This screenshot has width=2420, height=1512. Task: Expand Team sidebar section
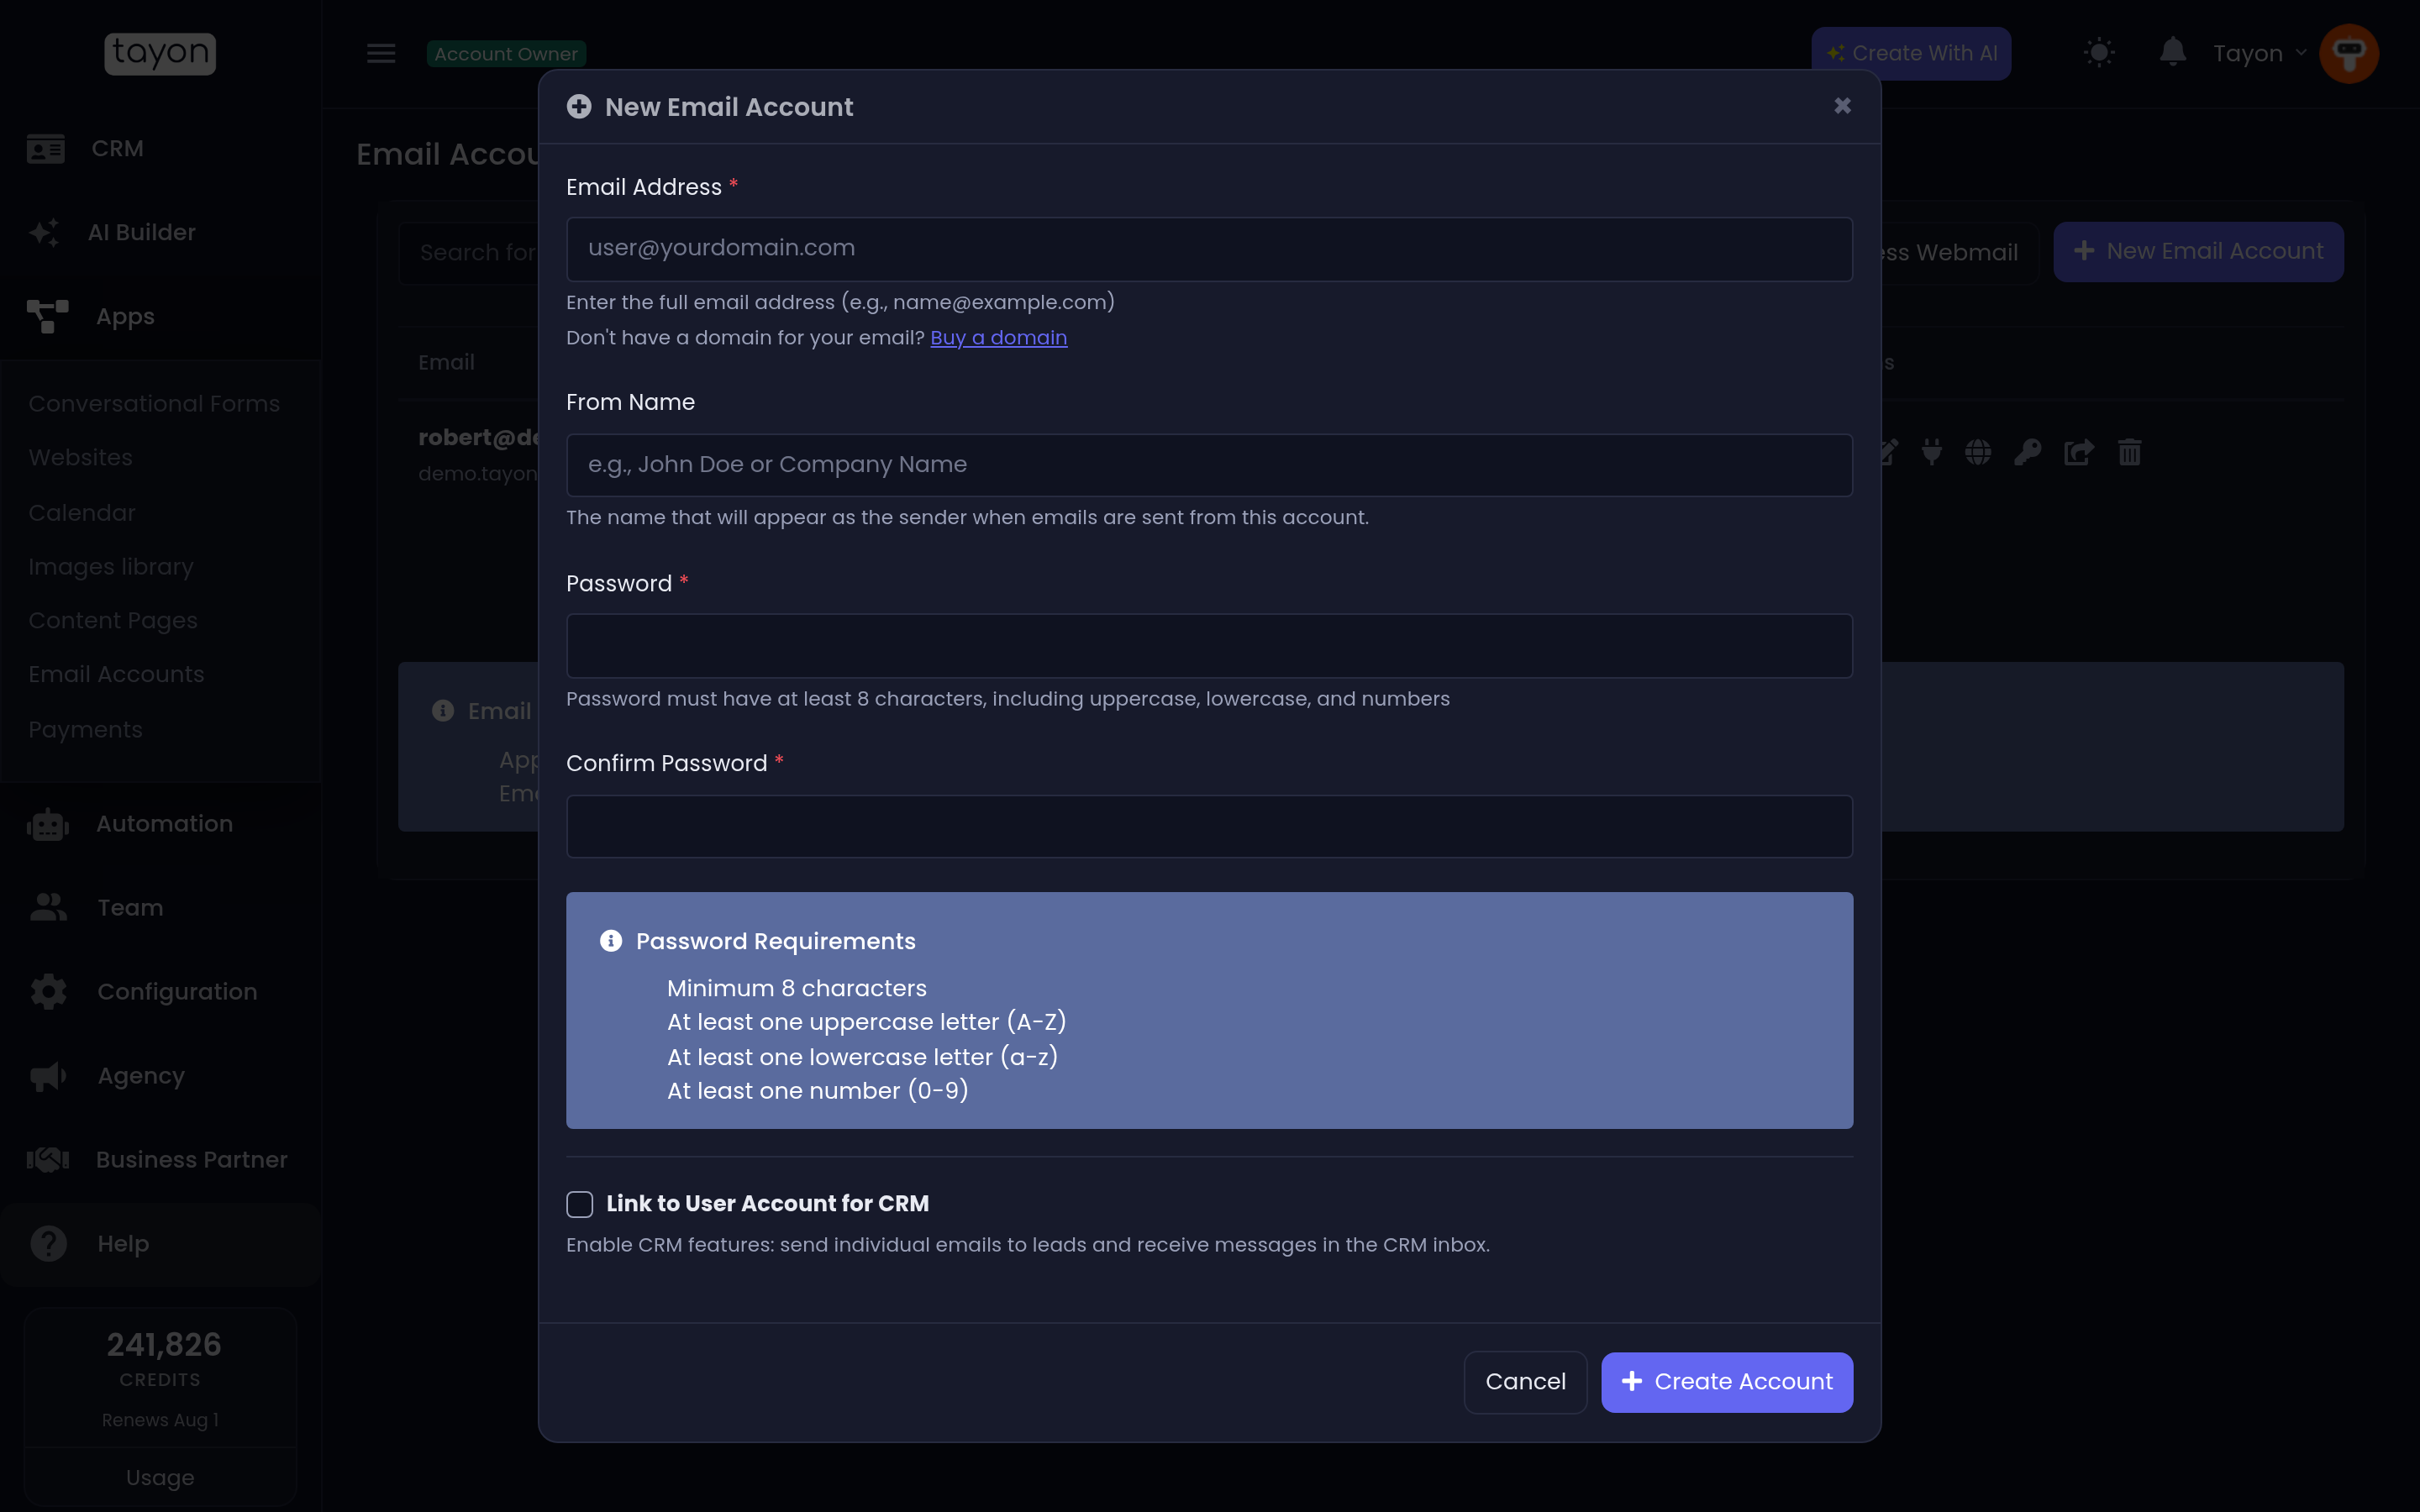pyautogui.click(x=130, y=907)
